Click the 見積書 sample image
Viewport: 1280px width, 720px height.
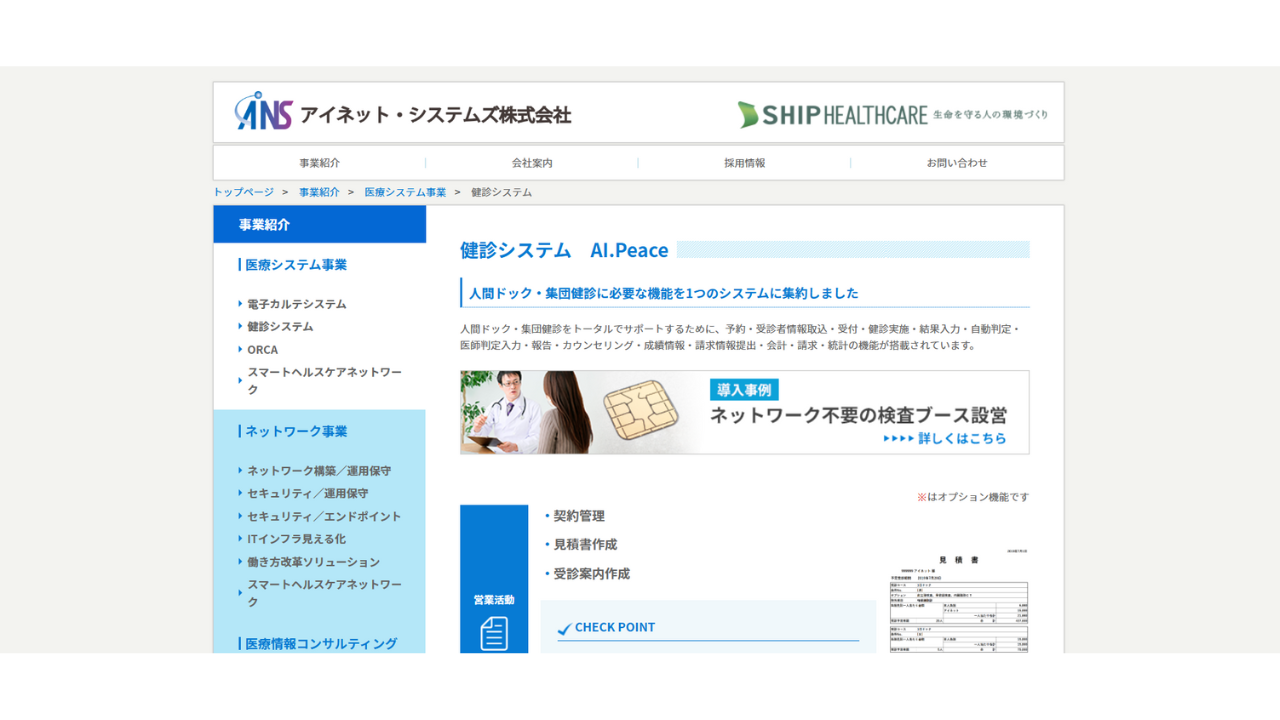[x=959, y=602]
